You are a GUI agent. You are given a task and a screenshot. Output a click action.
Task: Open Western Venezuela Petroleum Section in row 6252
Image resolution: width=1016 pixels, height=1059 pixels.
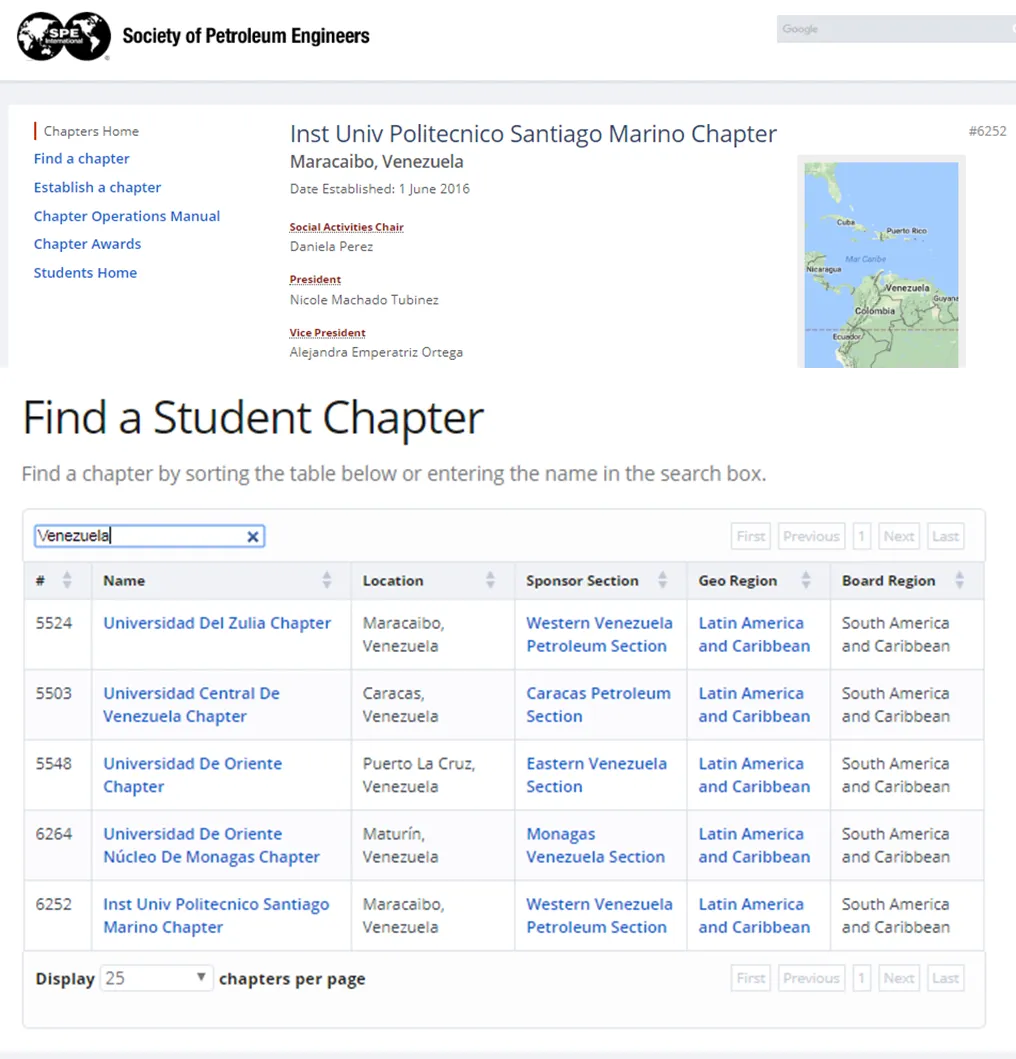pyautogui.click(x=599, y=915)
